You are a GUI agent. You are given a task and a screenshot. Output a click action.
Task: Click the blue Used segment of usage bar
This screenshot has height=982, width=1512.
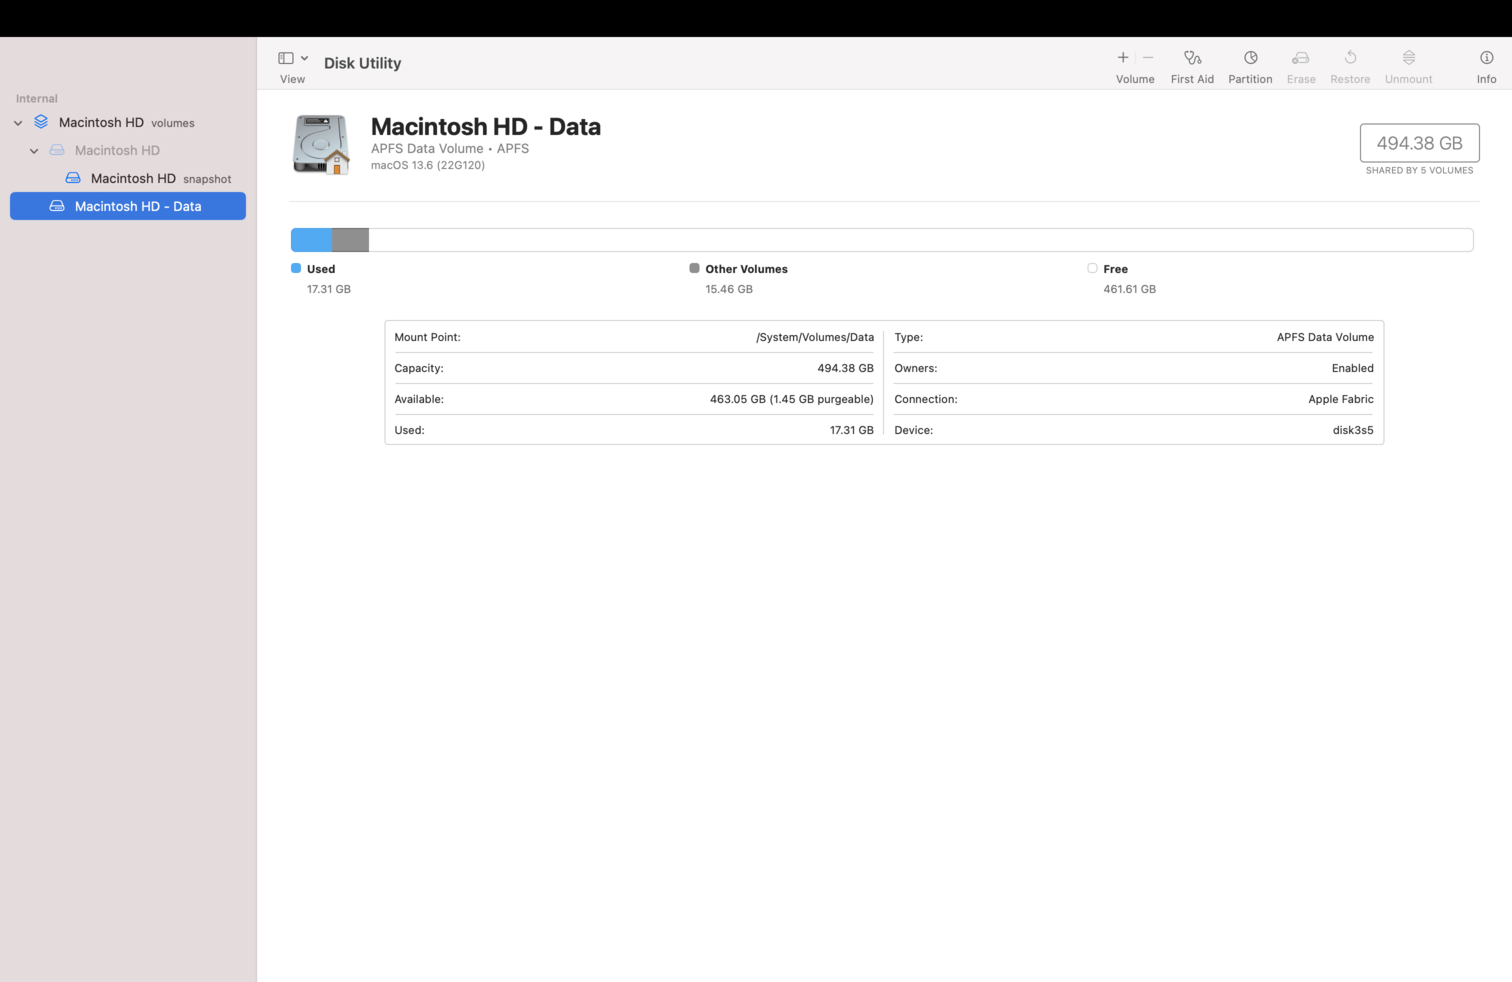tap(311, 240)
